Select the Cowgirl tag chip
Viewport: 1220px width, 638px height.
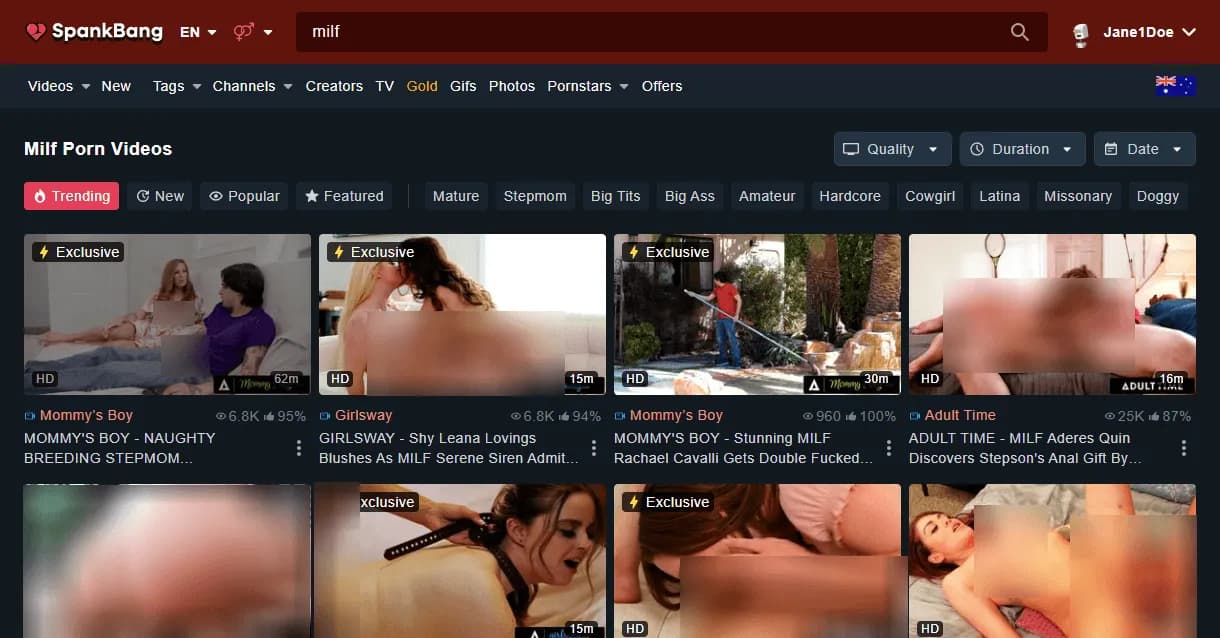tap(930, 196)
